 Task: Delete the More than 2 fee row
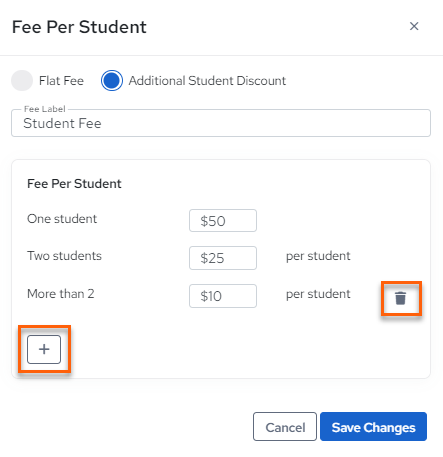[x=400, y=298]
